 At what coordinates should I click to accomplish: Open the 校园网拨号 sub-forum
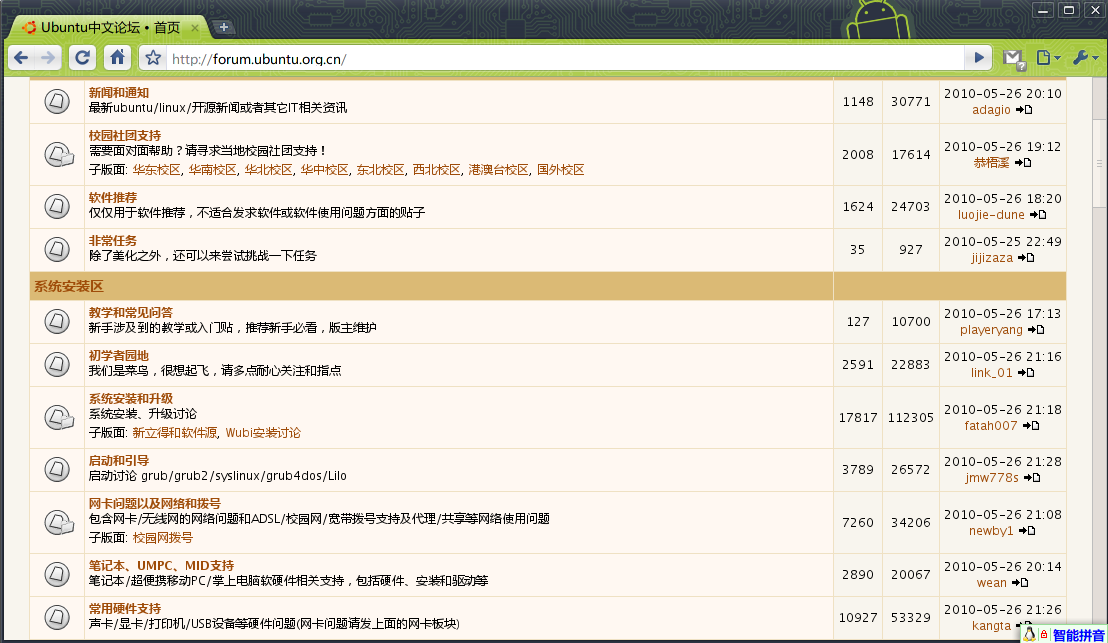(x=163, y=538)
